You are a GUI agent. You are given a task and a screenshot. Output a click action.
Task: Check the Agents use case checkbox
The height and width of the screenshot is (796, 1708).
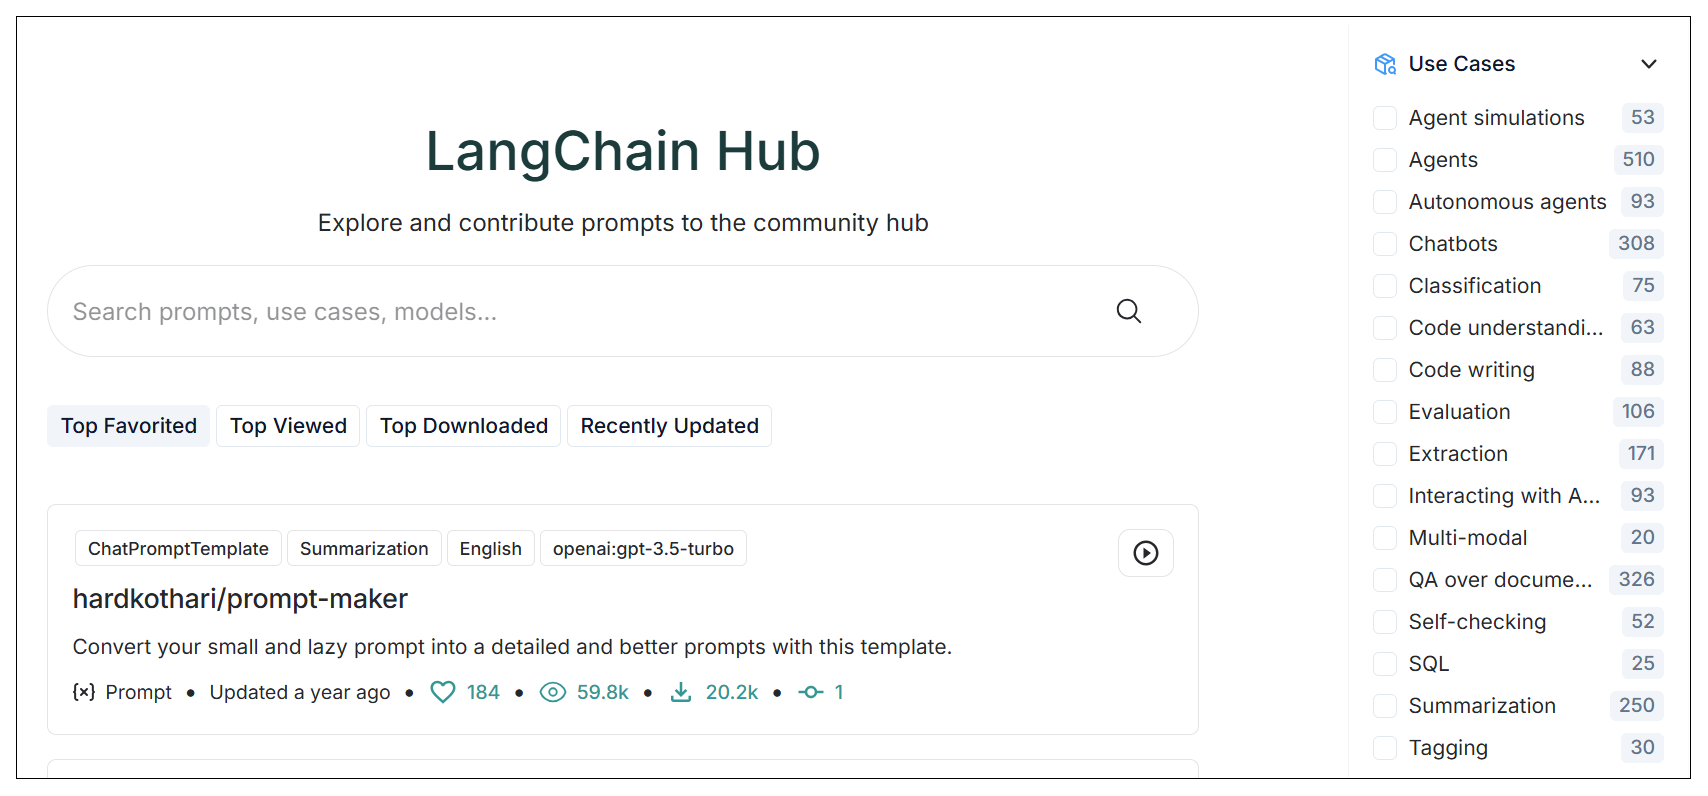[x=1385, y=160]
